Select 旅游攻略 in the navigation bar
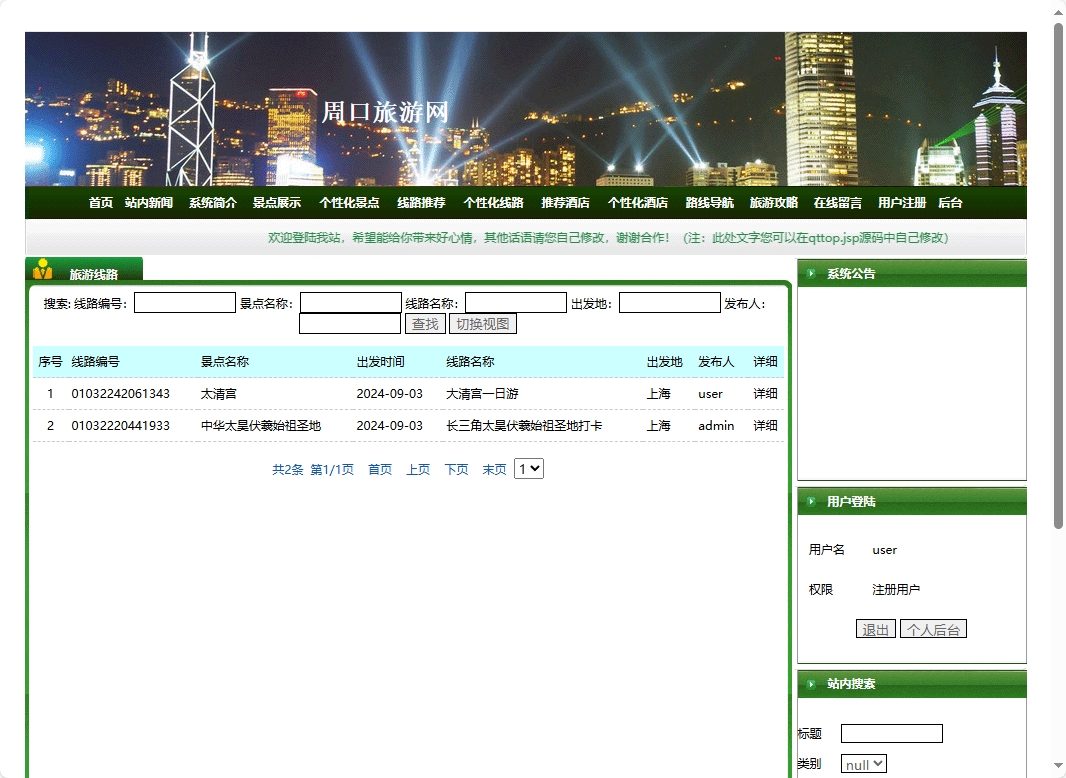 point(774,202)
